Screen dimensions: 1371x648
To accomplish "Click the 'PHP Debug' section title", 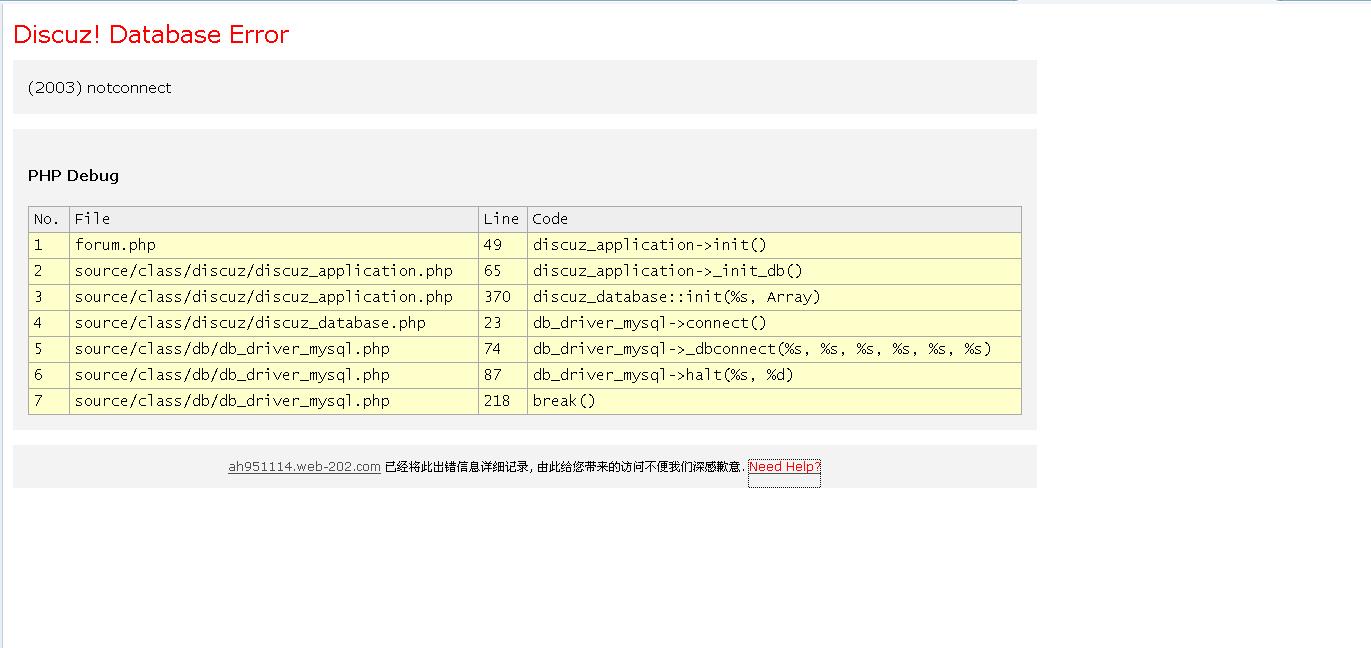I will 73,176.
